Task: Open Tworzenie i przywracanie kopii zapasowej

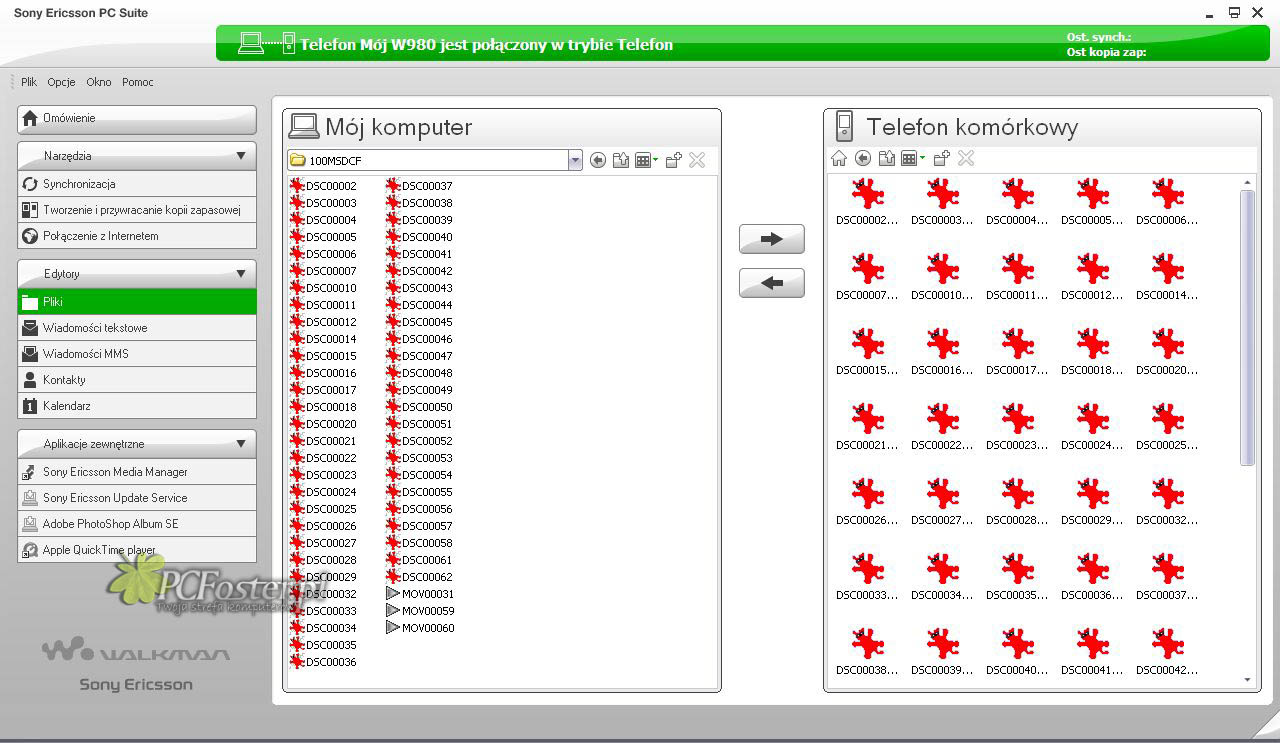Action: tap(137, 210)
